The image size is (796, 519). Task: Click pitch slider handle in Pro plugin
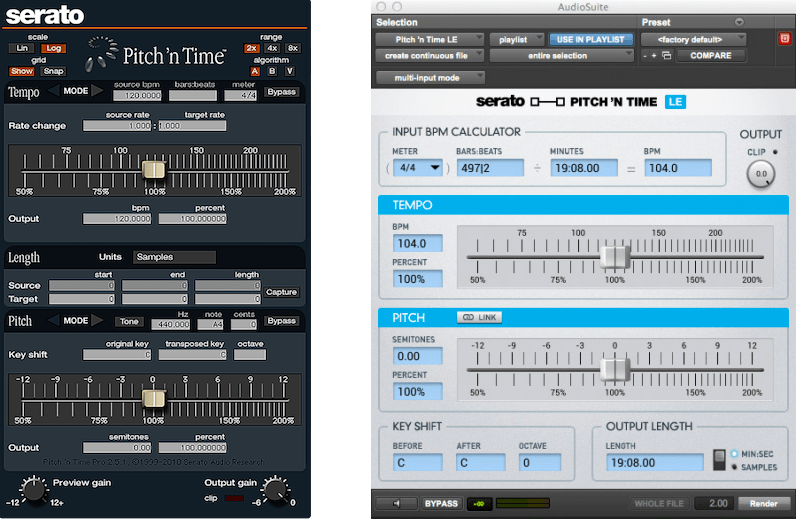153,399
